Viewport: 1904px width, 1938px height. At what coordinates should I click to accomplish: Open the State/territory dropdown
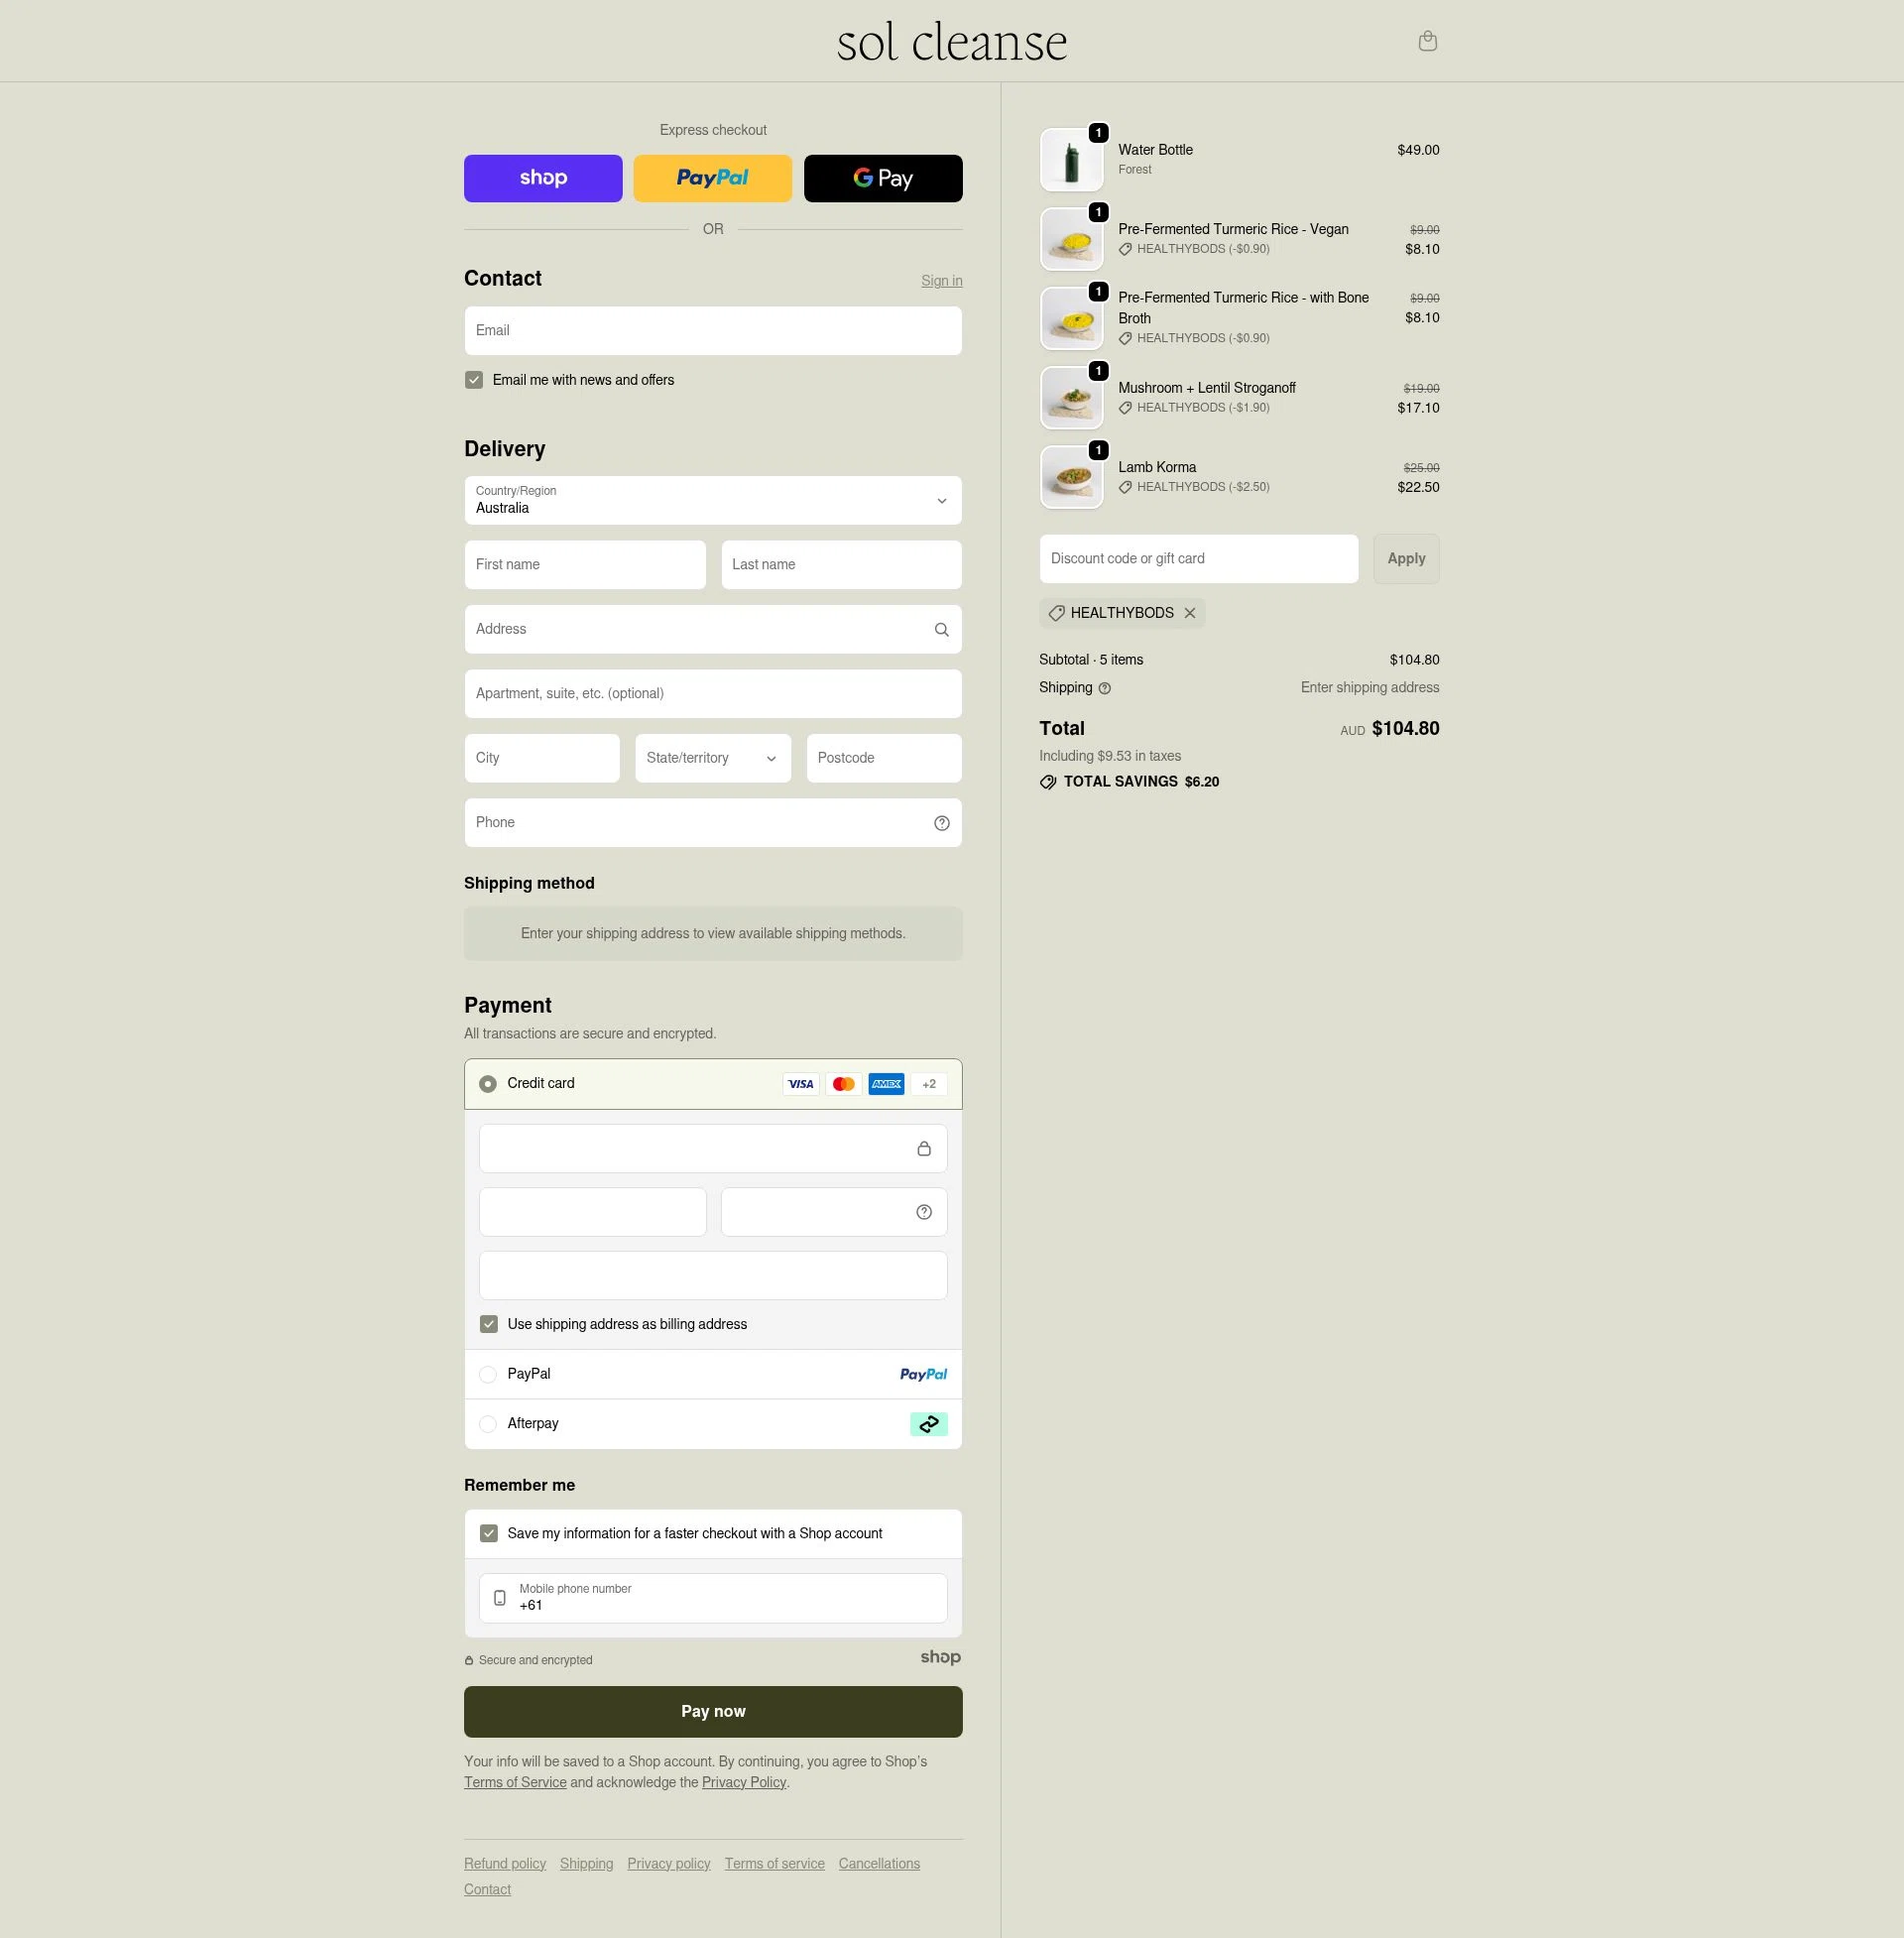click(x=712, y=758)
